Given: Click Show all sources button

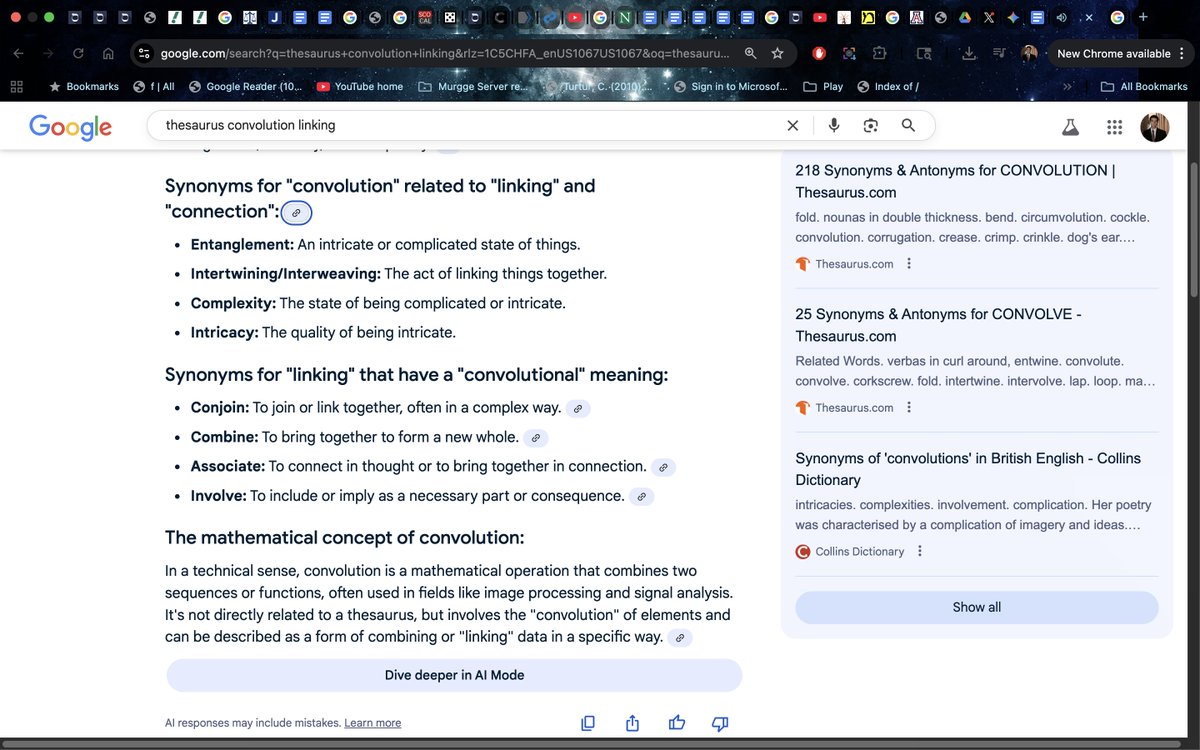Looking at the screenshot, I should coord(976,607).
